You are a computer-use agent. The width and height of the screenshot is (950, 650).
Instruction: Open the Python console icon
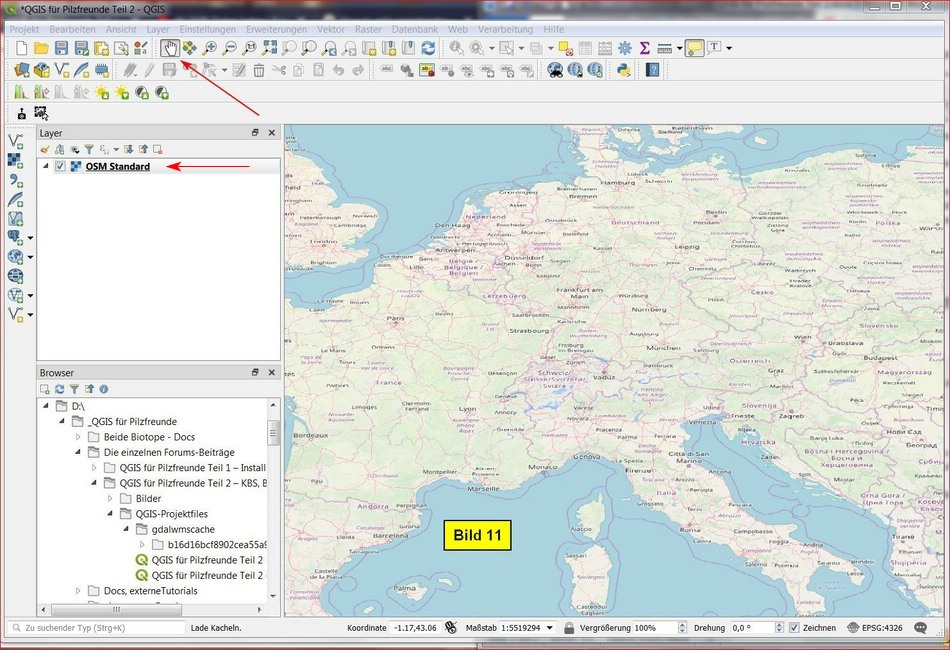[x=622, y=70]
